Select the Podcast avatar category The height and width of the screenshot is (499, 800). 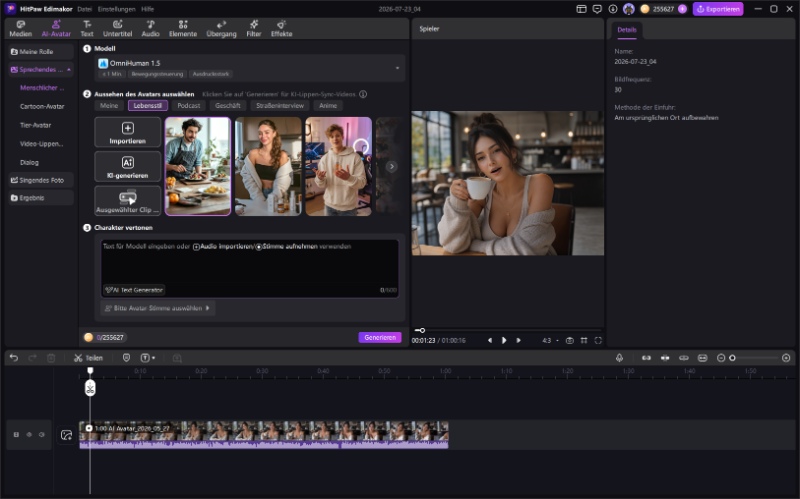pos(189,106)
